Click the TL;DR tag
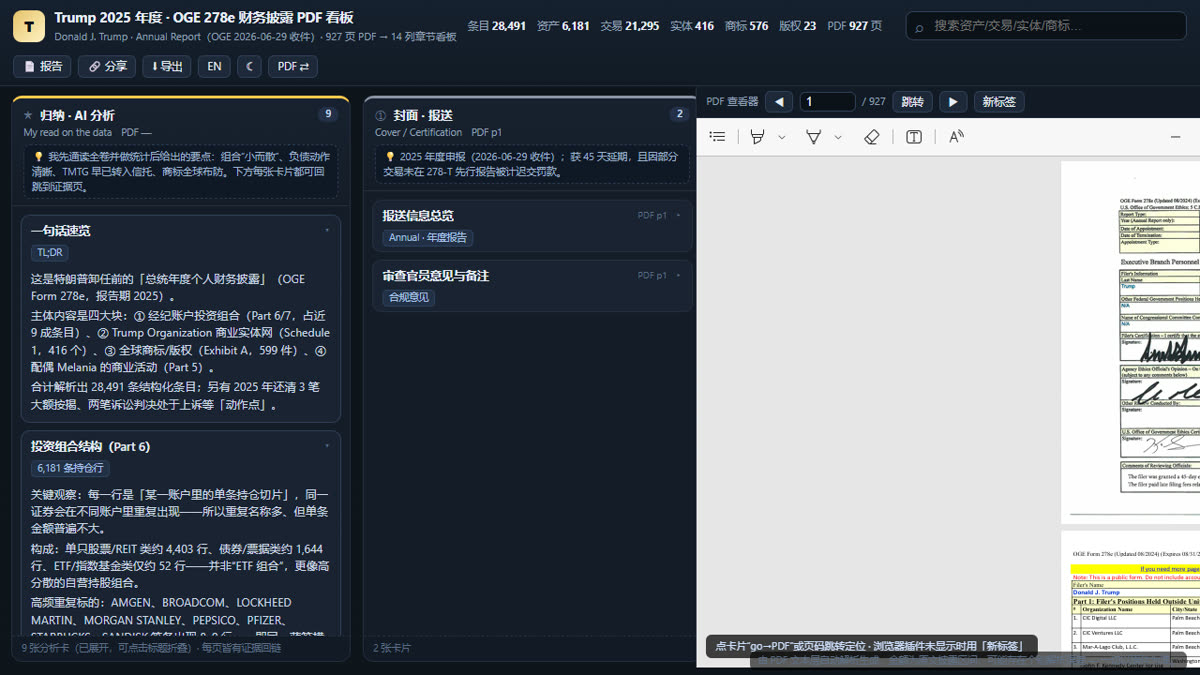This screenshot has height=675, width=1200. pos(49,253)
